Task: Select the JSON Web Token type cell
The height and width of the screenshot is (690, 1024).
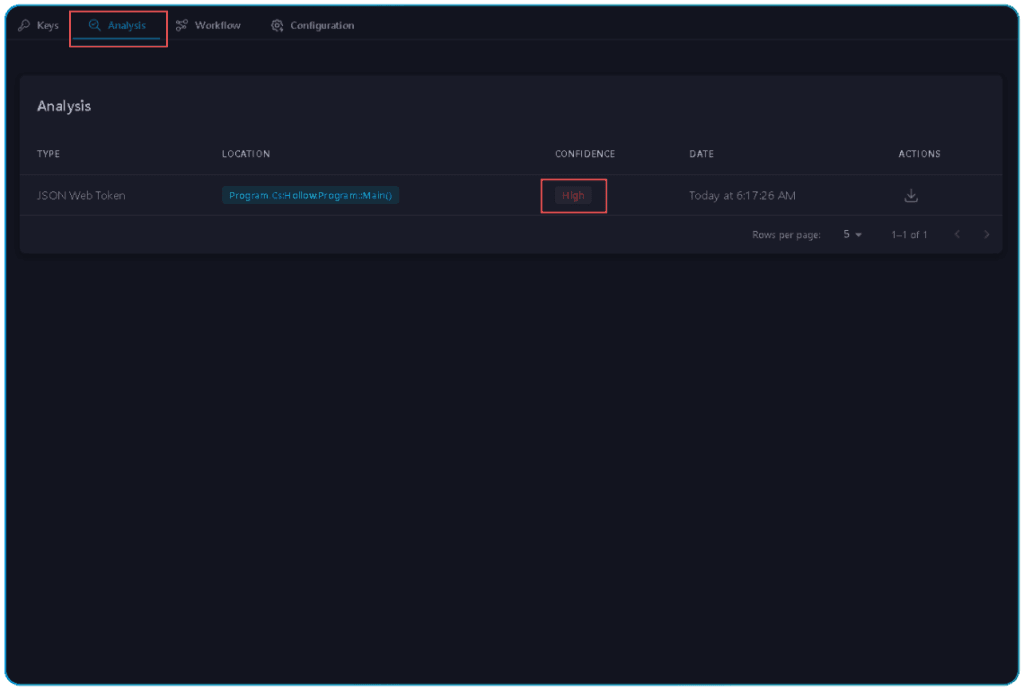Action: tap(81, 195)
